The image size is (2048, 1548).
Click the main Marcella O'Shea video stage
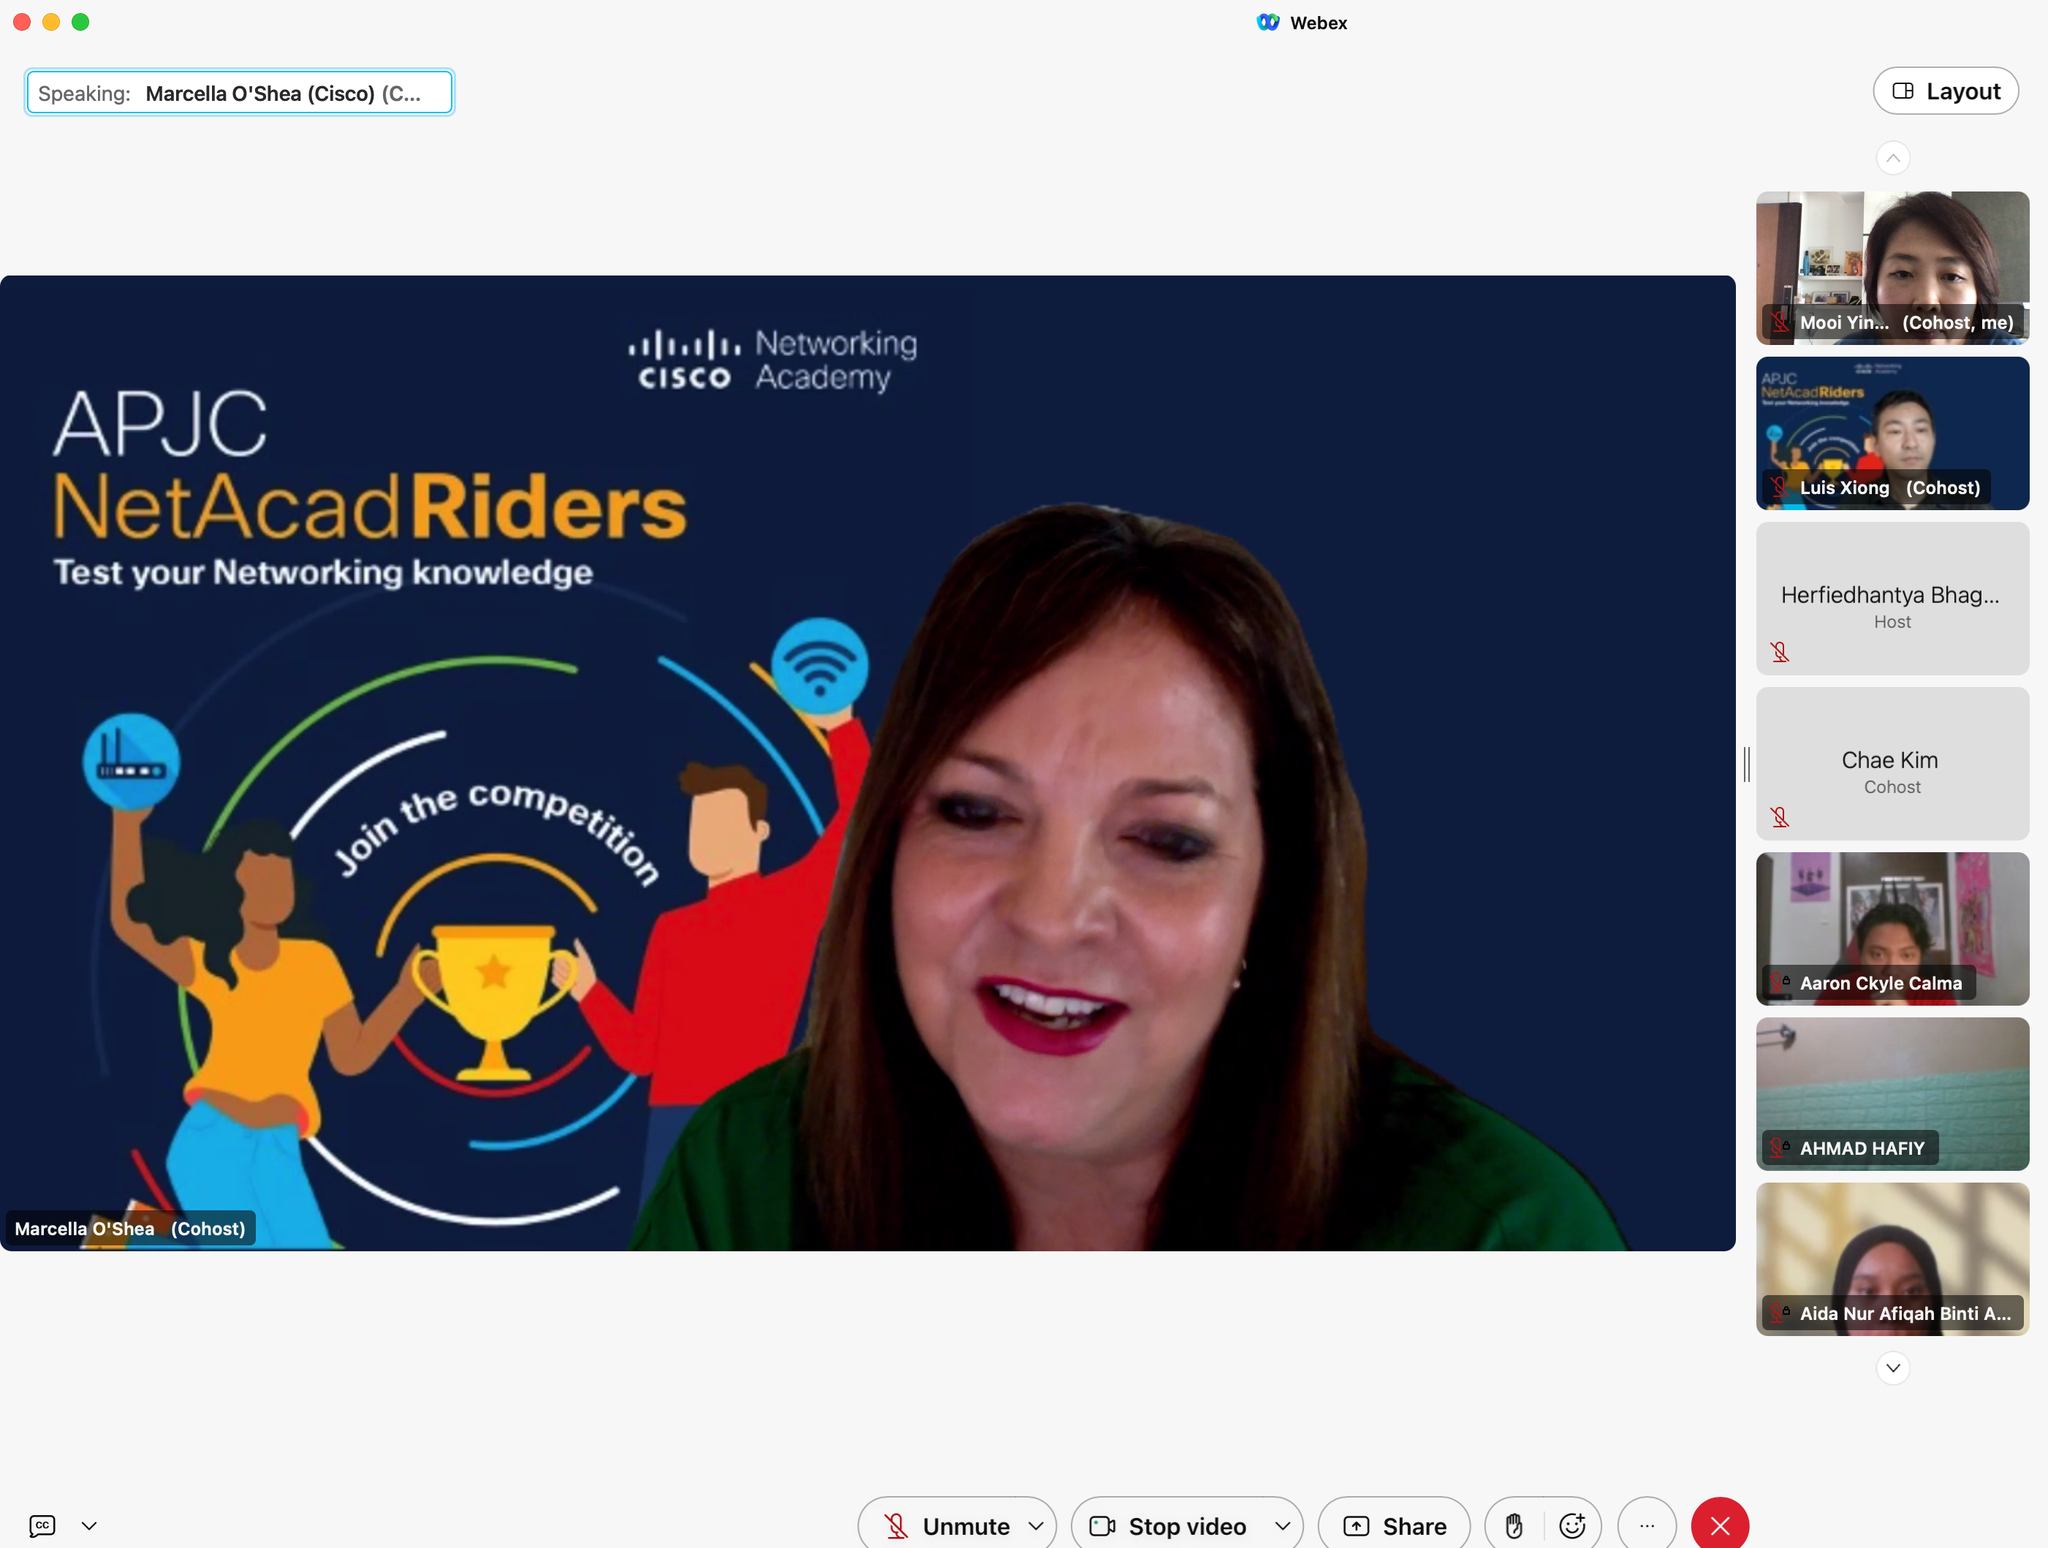point(867,763)
